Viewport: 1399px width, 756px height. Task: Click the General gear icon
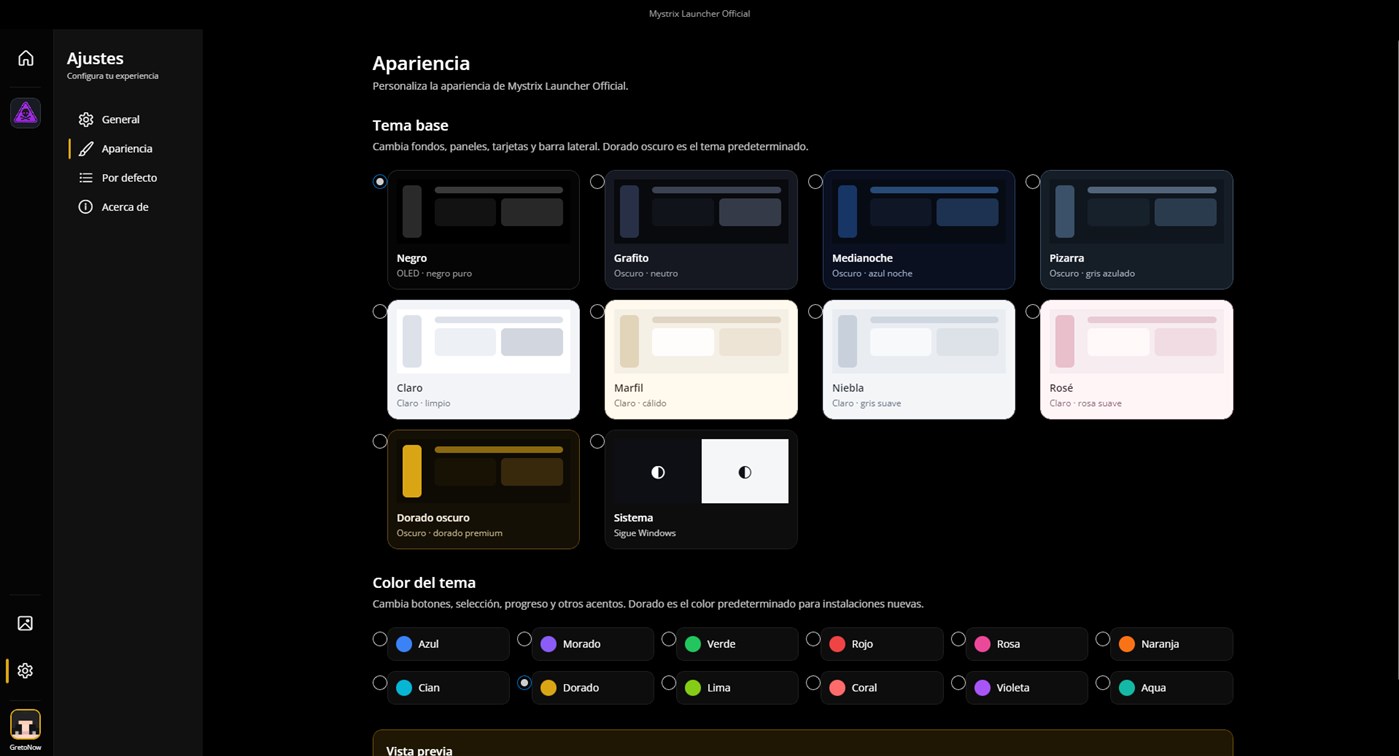pyautogui.click(x=86, y=119)
